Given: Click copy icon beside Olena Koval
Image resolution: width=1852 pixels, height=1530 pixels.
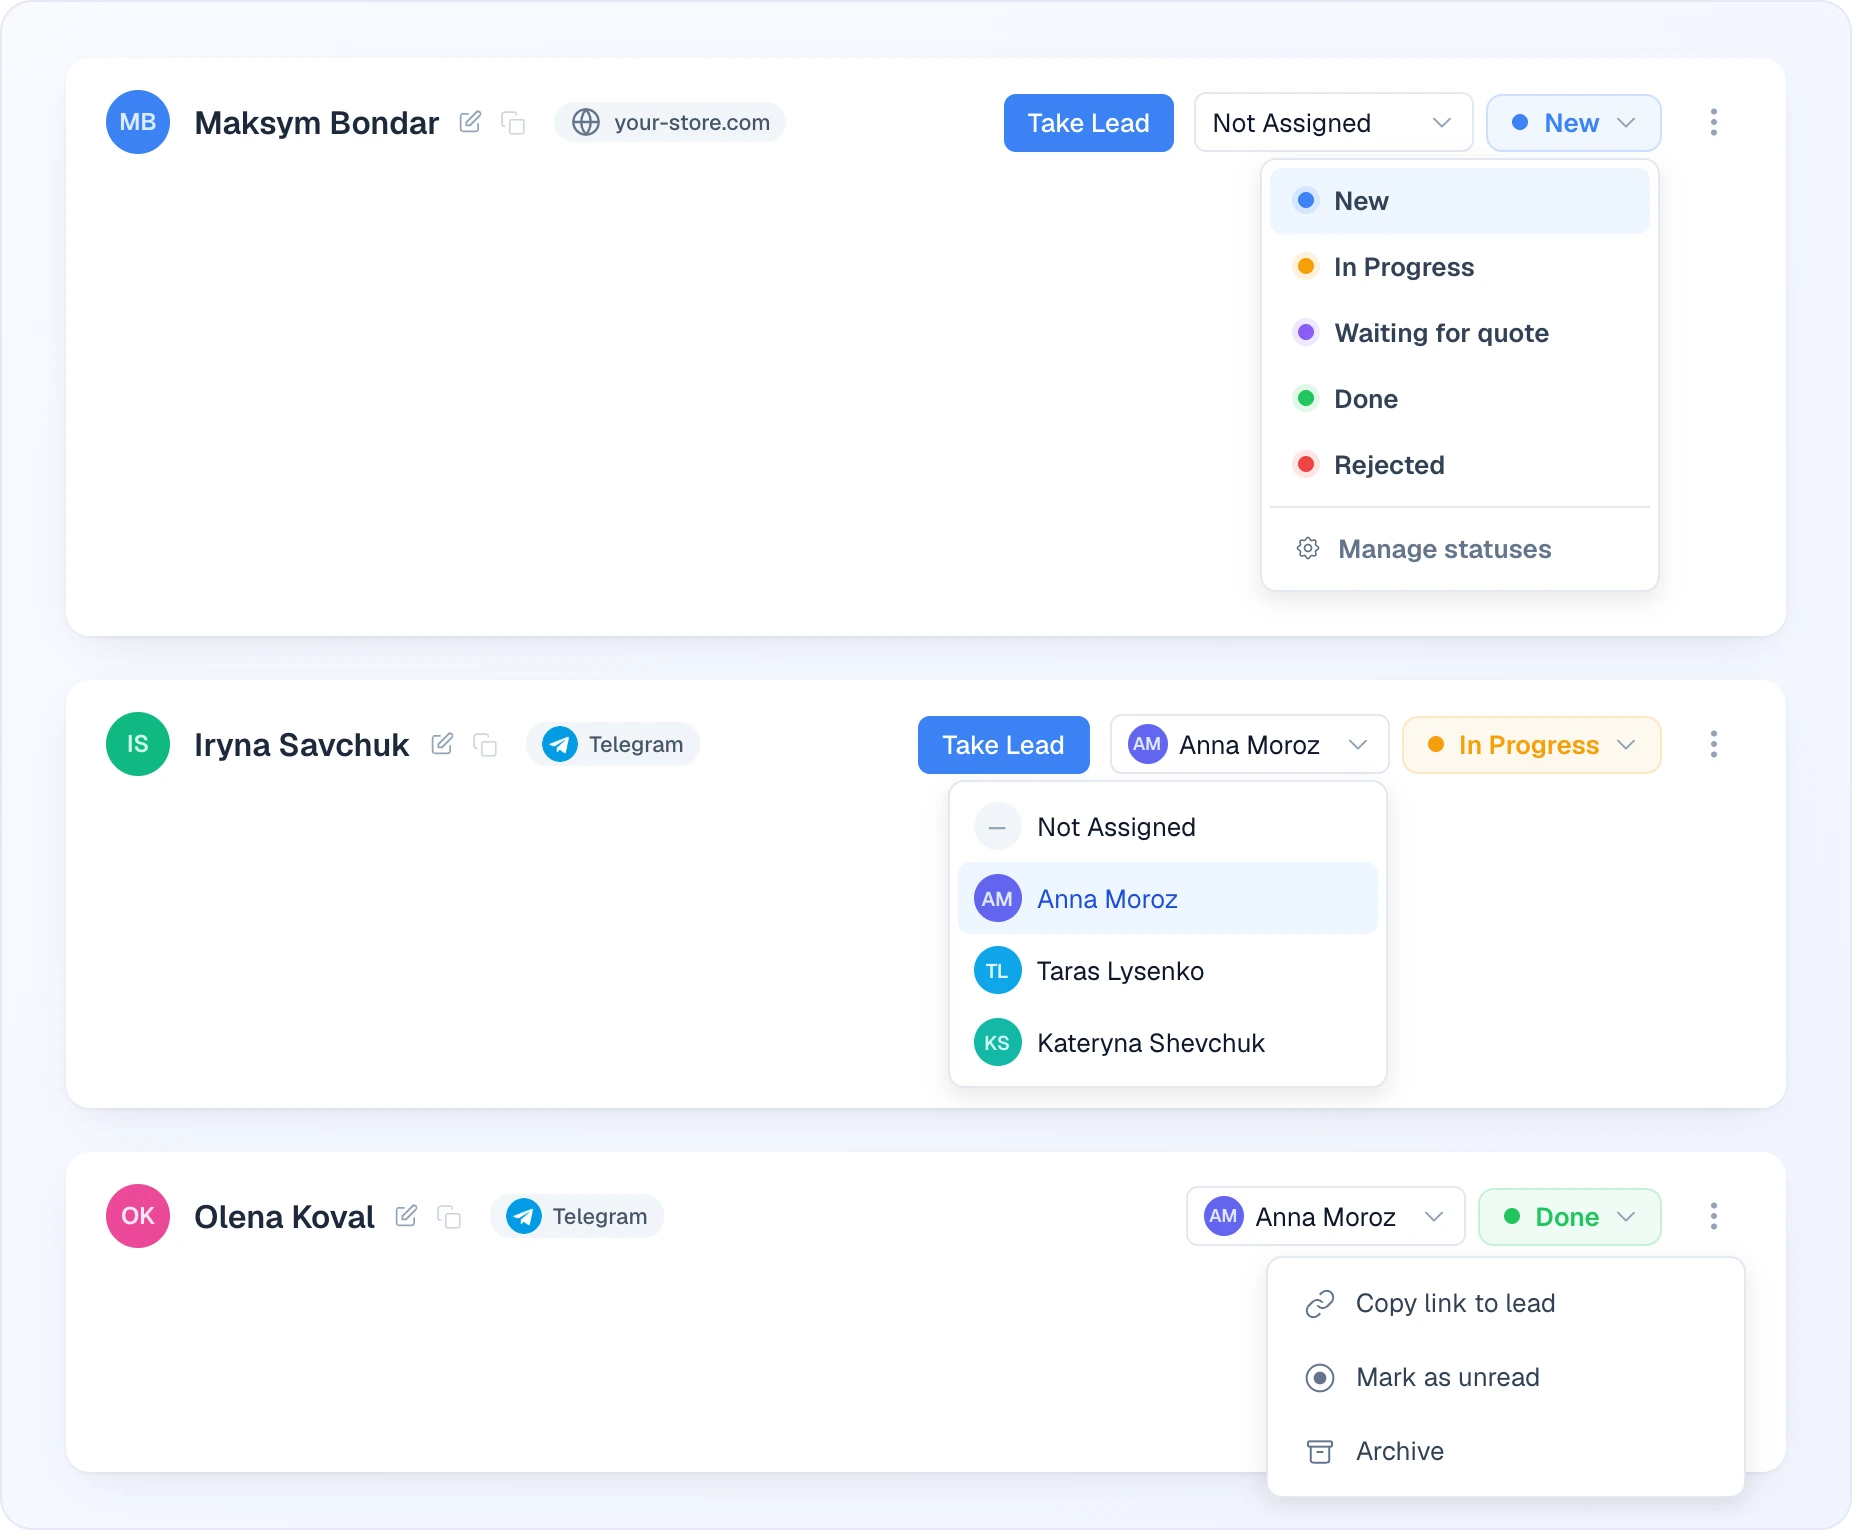Looking at the screenshot, I should point(449,1217).
